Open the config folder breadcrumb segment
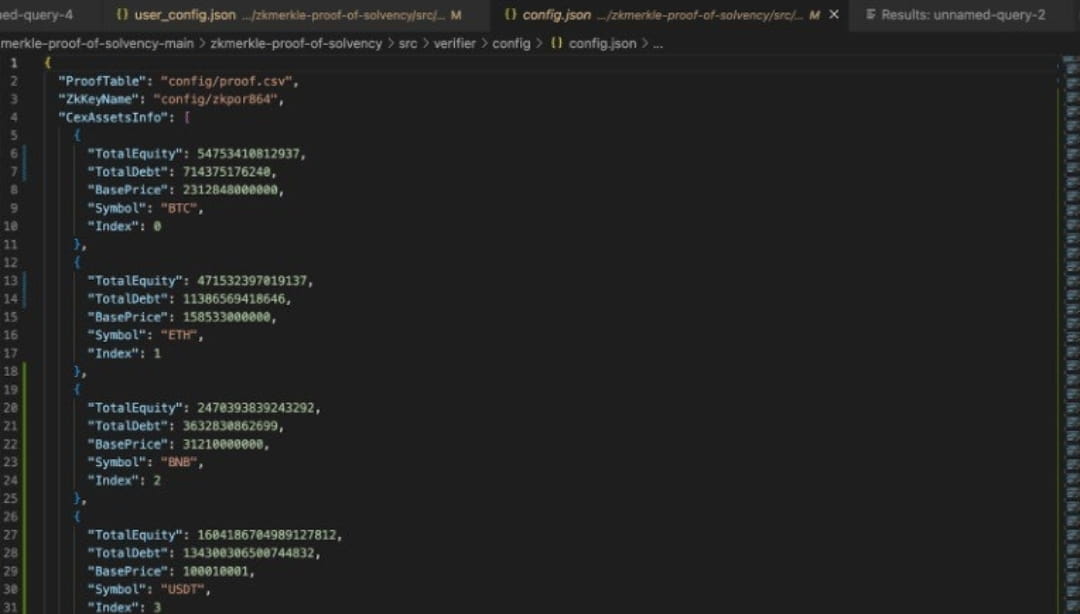Image resolution: width=1080 pixels, height=614 pixels. (x=511, y=43)
